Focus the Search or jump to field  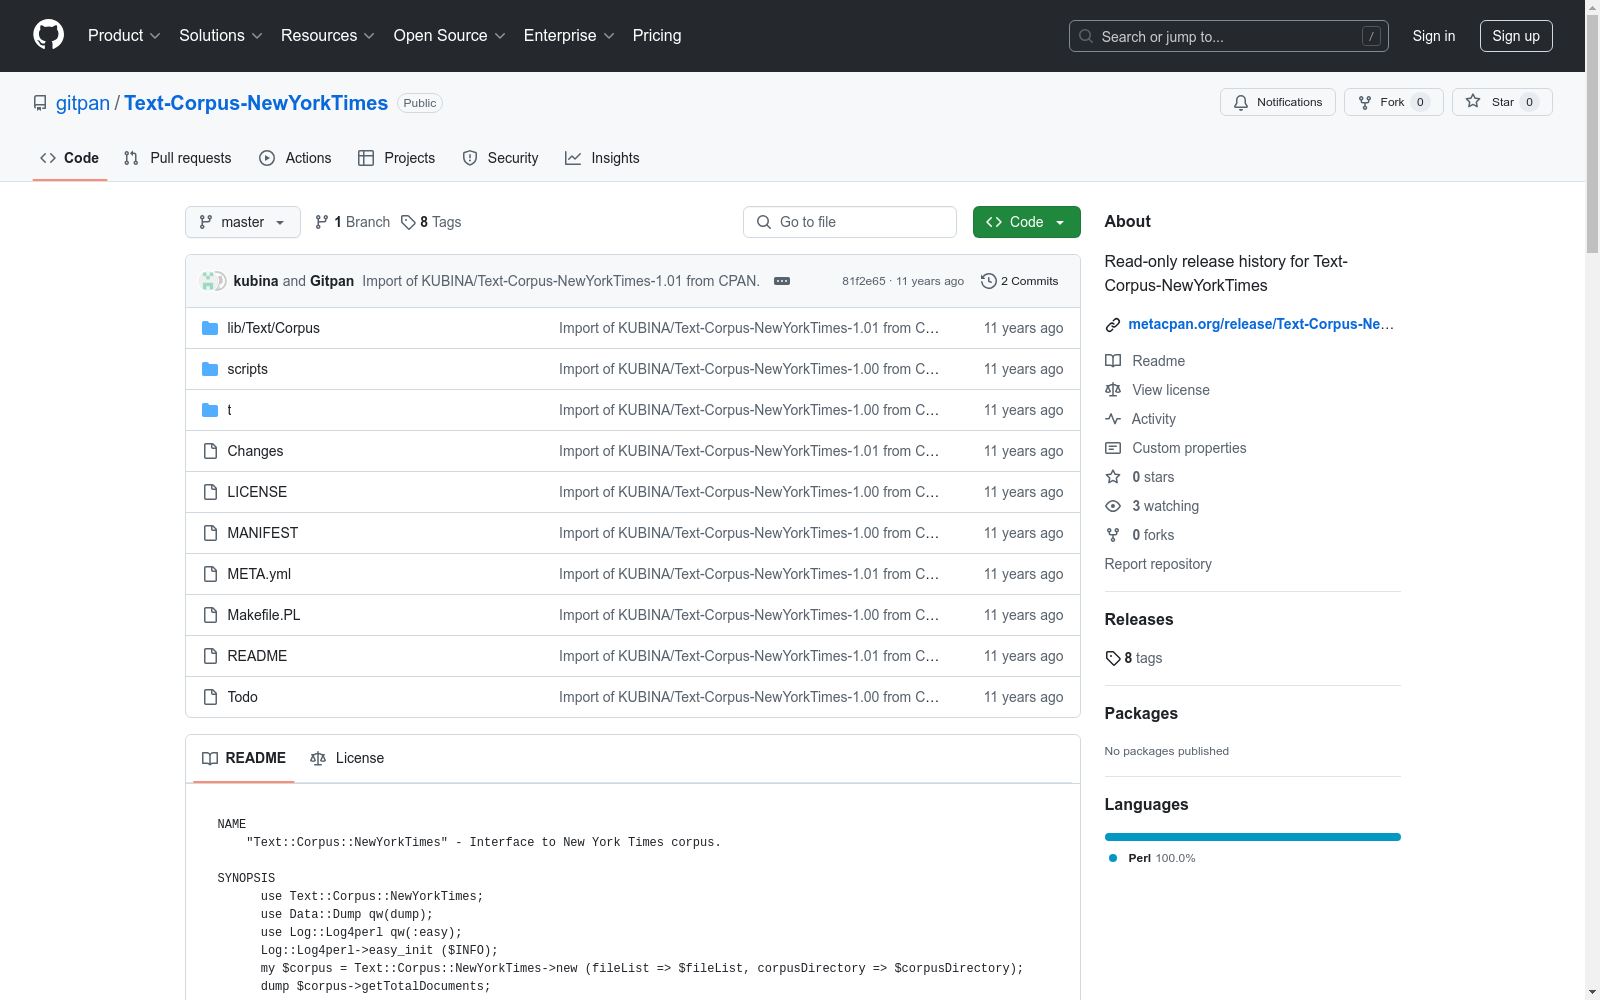pos(1229,36)
